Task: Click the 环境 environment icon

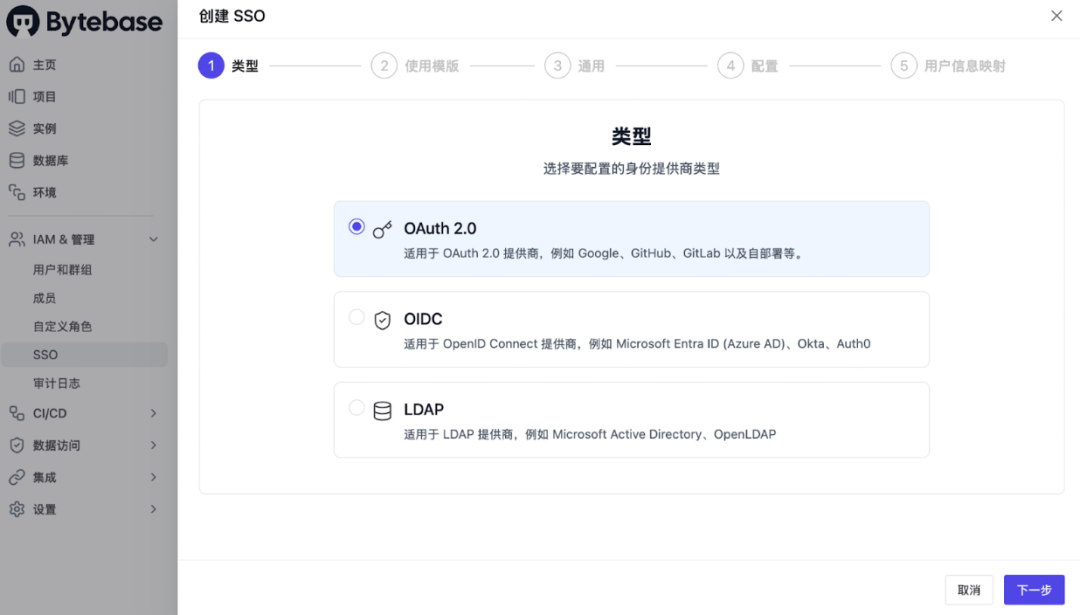Action: coord(17,192)
